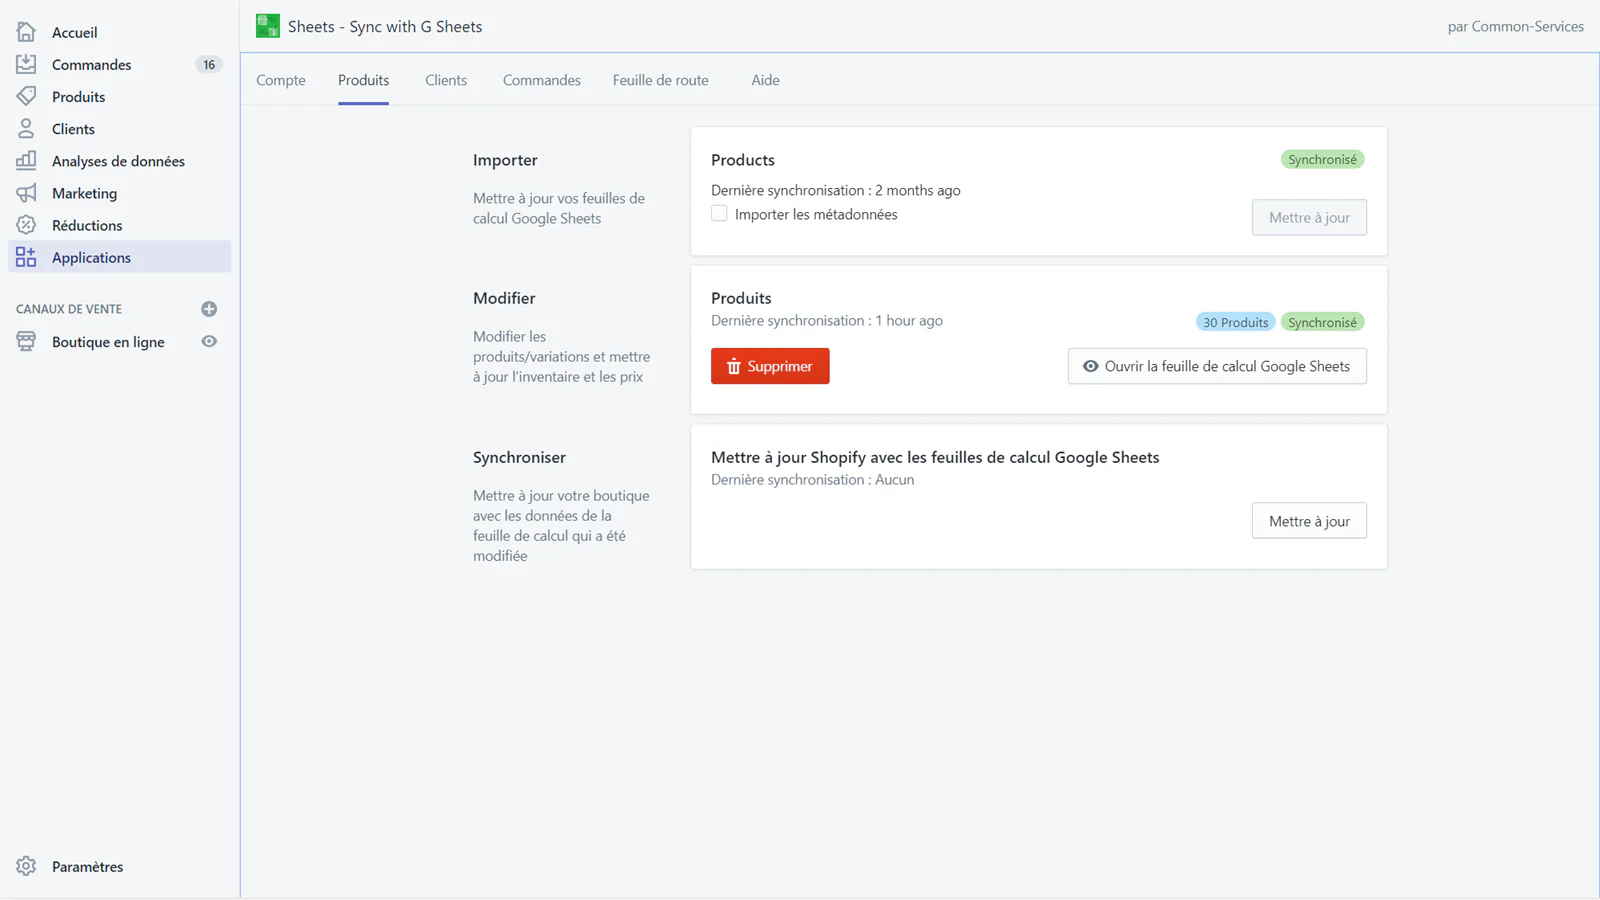Click Mettre à jour Shopify card title
The width and height of the screenshot is (1600, 900).
(x=935, y=457)
